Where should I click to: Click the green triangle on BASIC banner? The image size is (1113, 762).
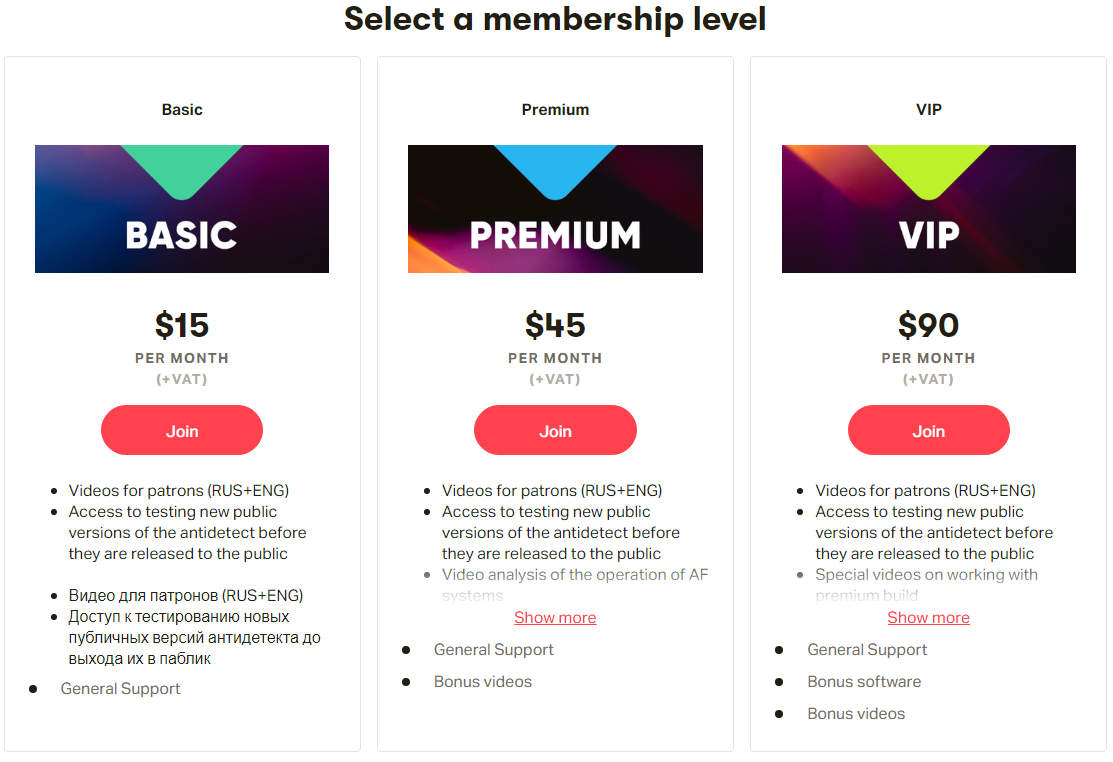(x=182, y=166)
